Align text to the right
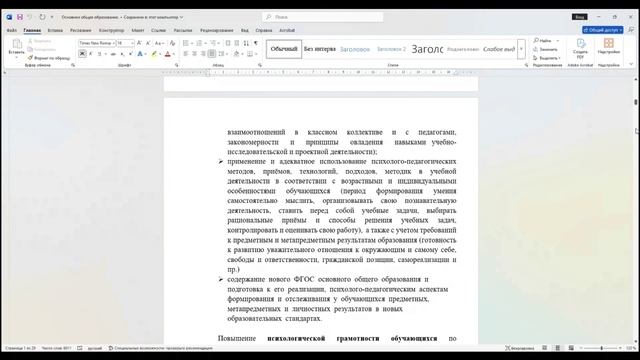The width and height of the screenshot is (640, 360). point(203,54)
